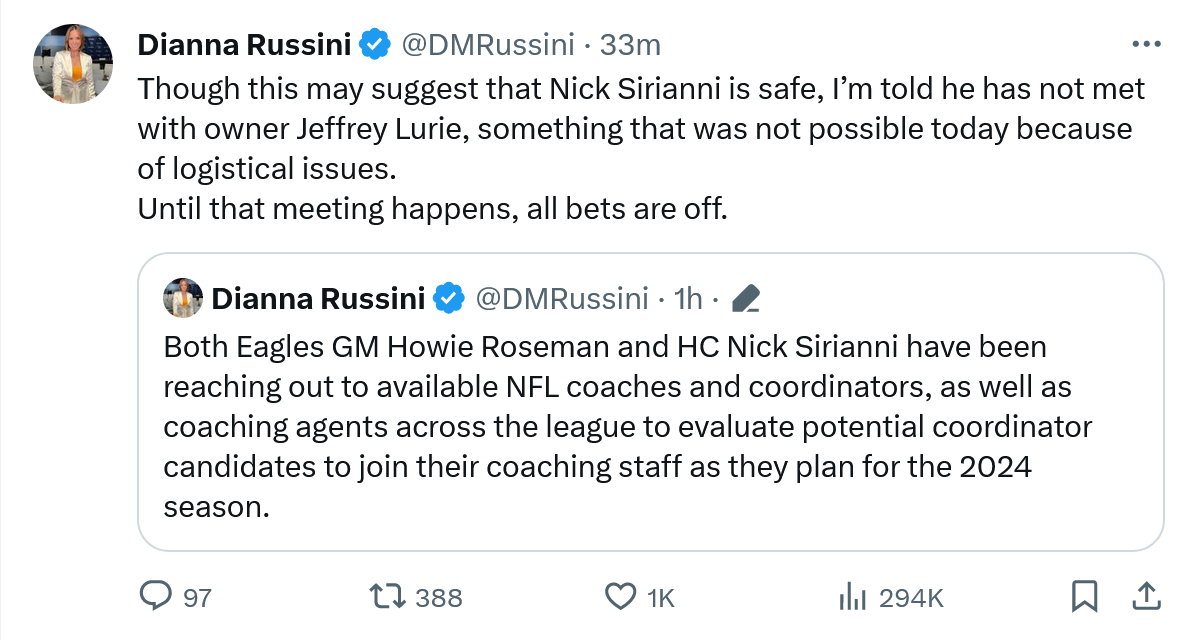Like the tweet with heart icon
Image resolution: width=1196 pixels, height=640 pixels.
[x=621, y=597]
